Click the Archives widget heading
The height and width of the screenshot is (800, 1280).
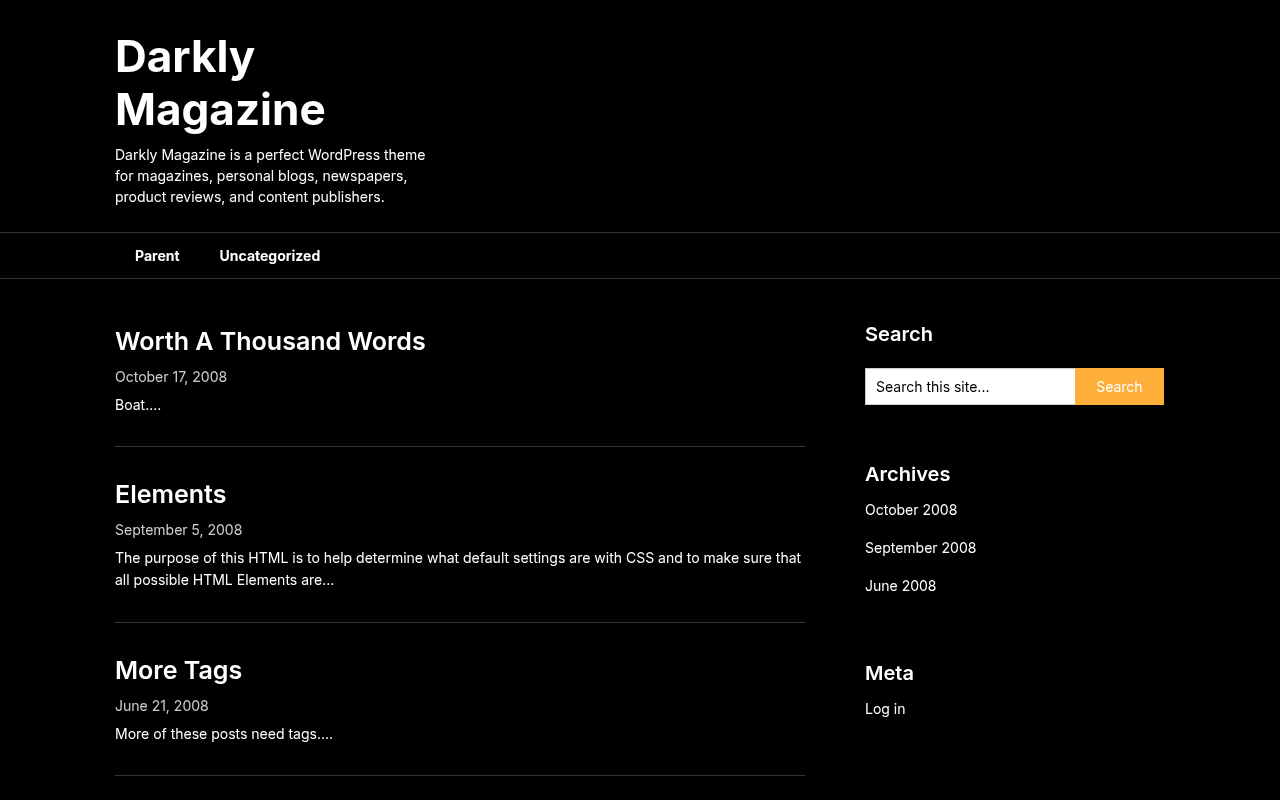coord(908,474)
